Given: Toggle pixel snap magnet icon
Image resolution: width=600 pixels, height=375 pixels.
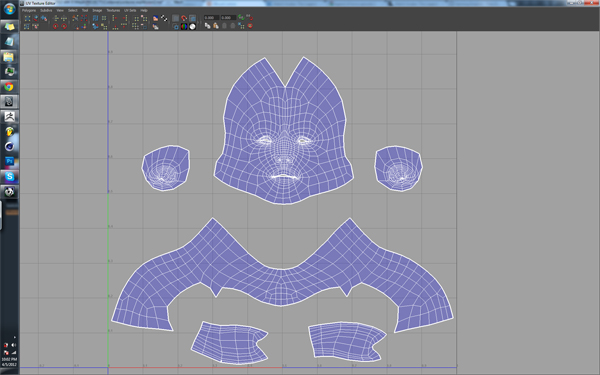Looking at the screenshot, I should coord(184,18).
